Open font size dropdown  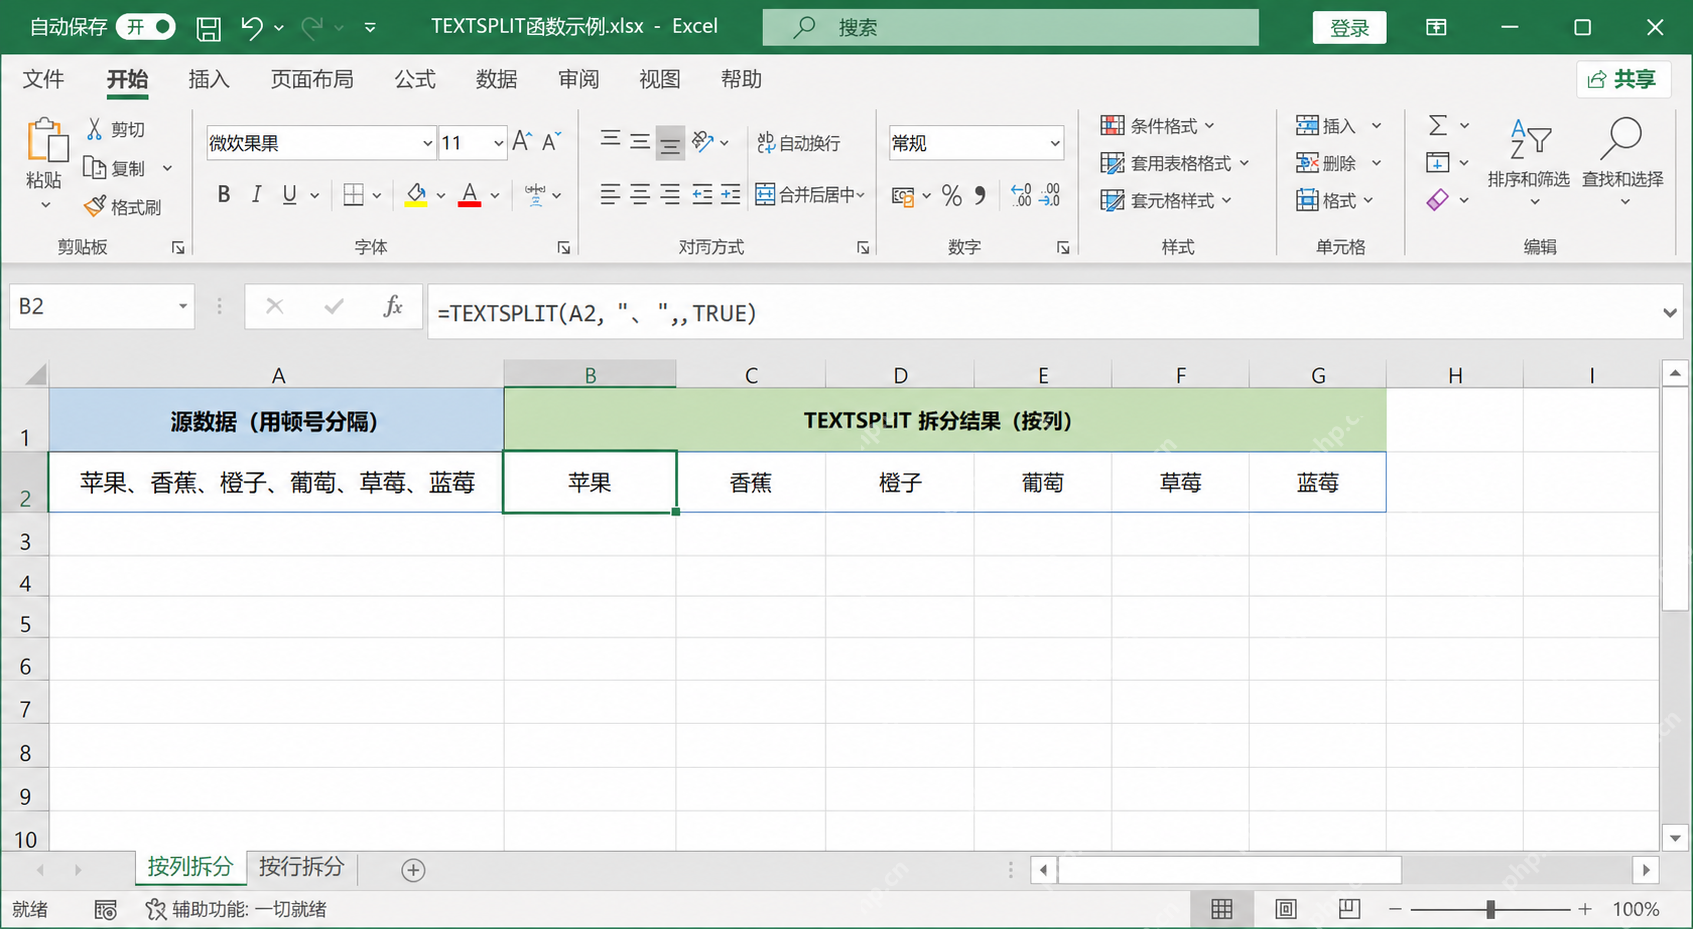[498, 143]
